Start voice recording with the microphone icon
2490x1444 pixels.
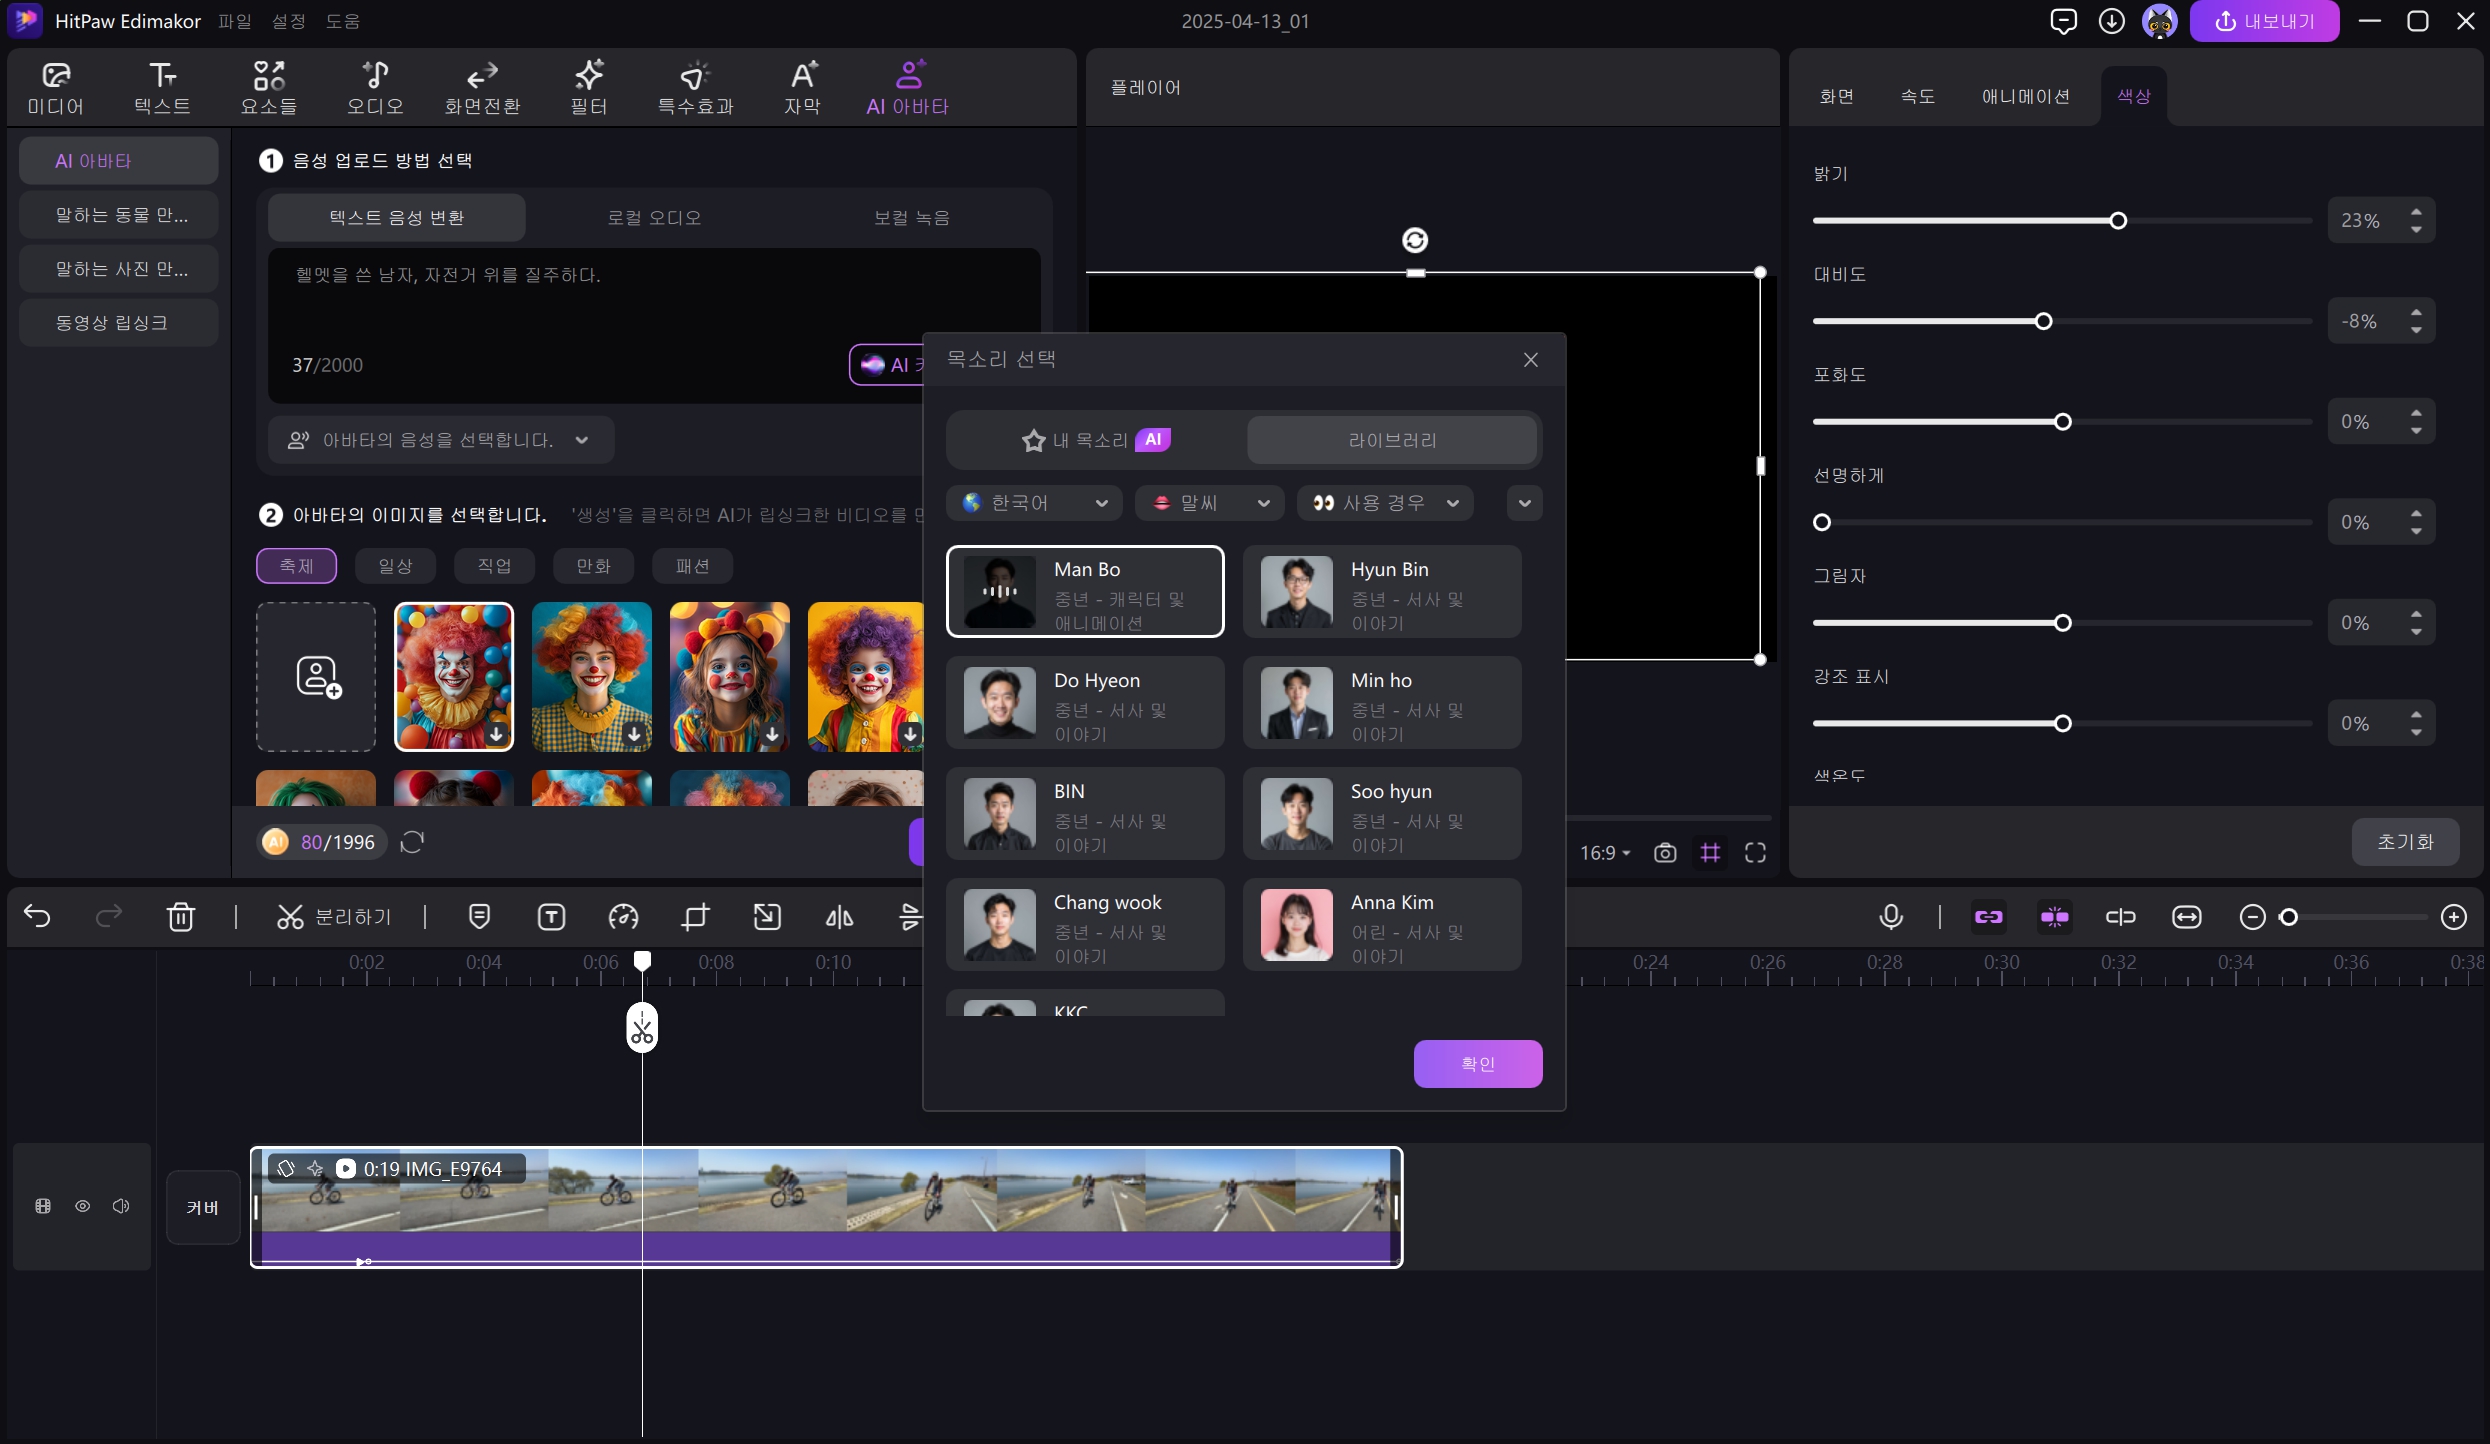tap(1890, 917)
